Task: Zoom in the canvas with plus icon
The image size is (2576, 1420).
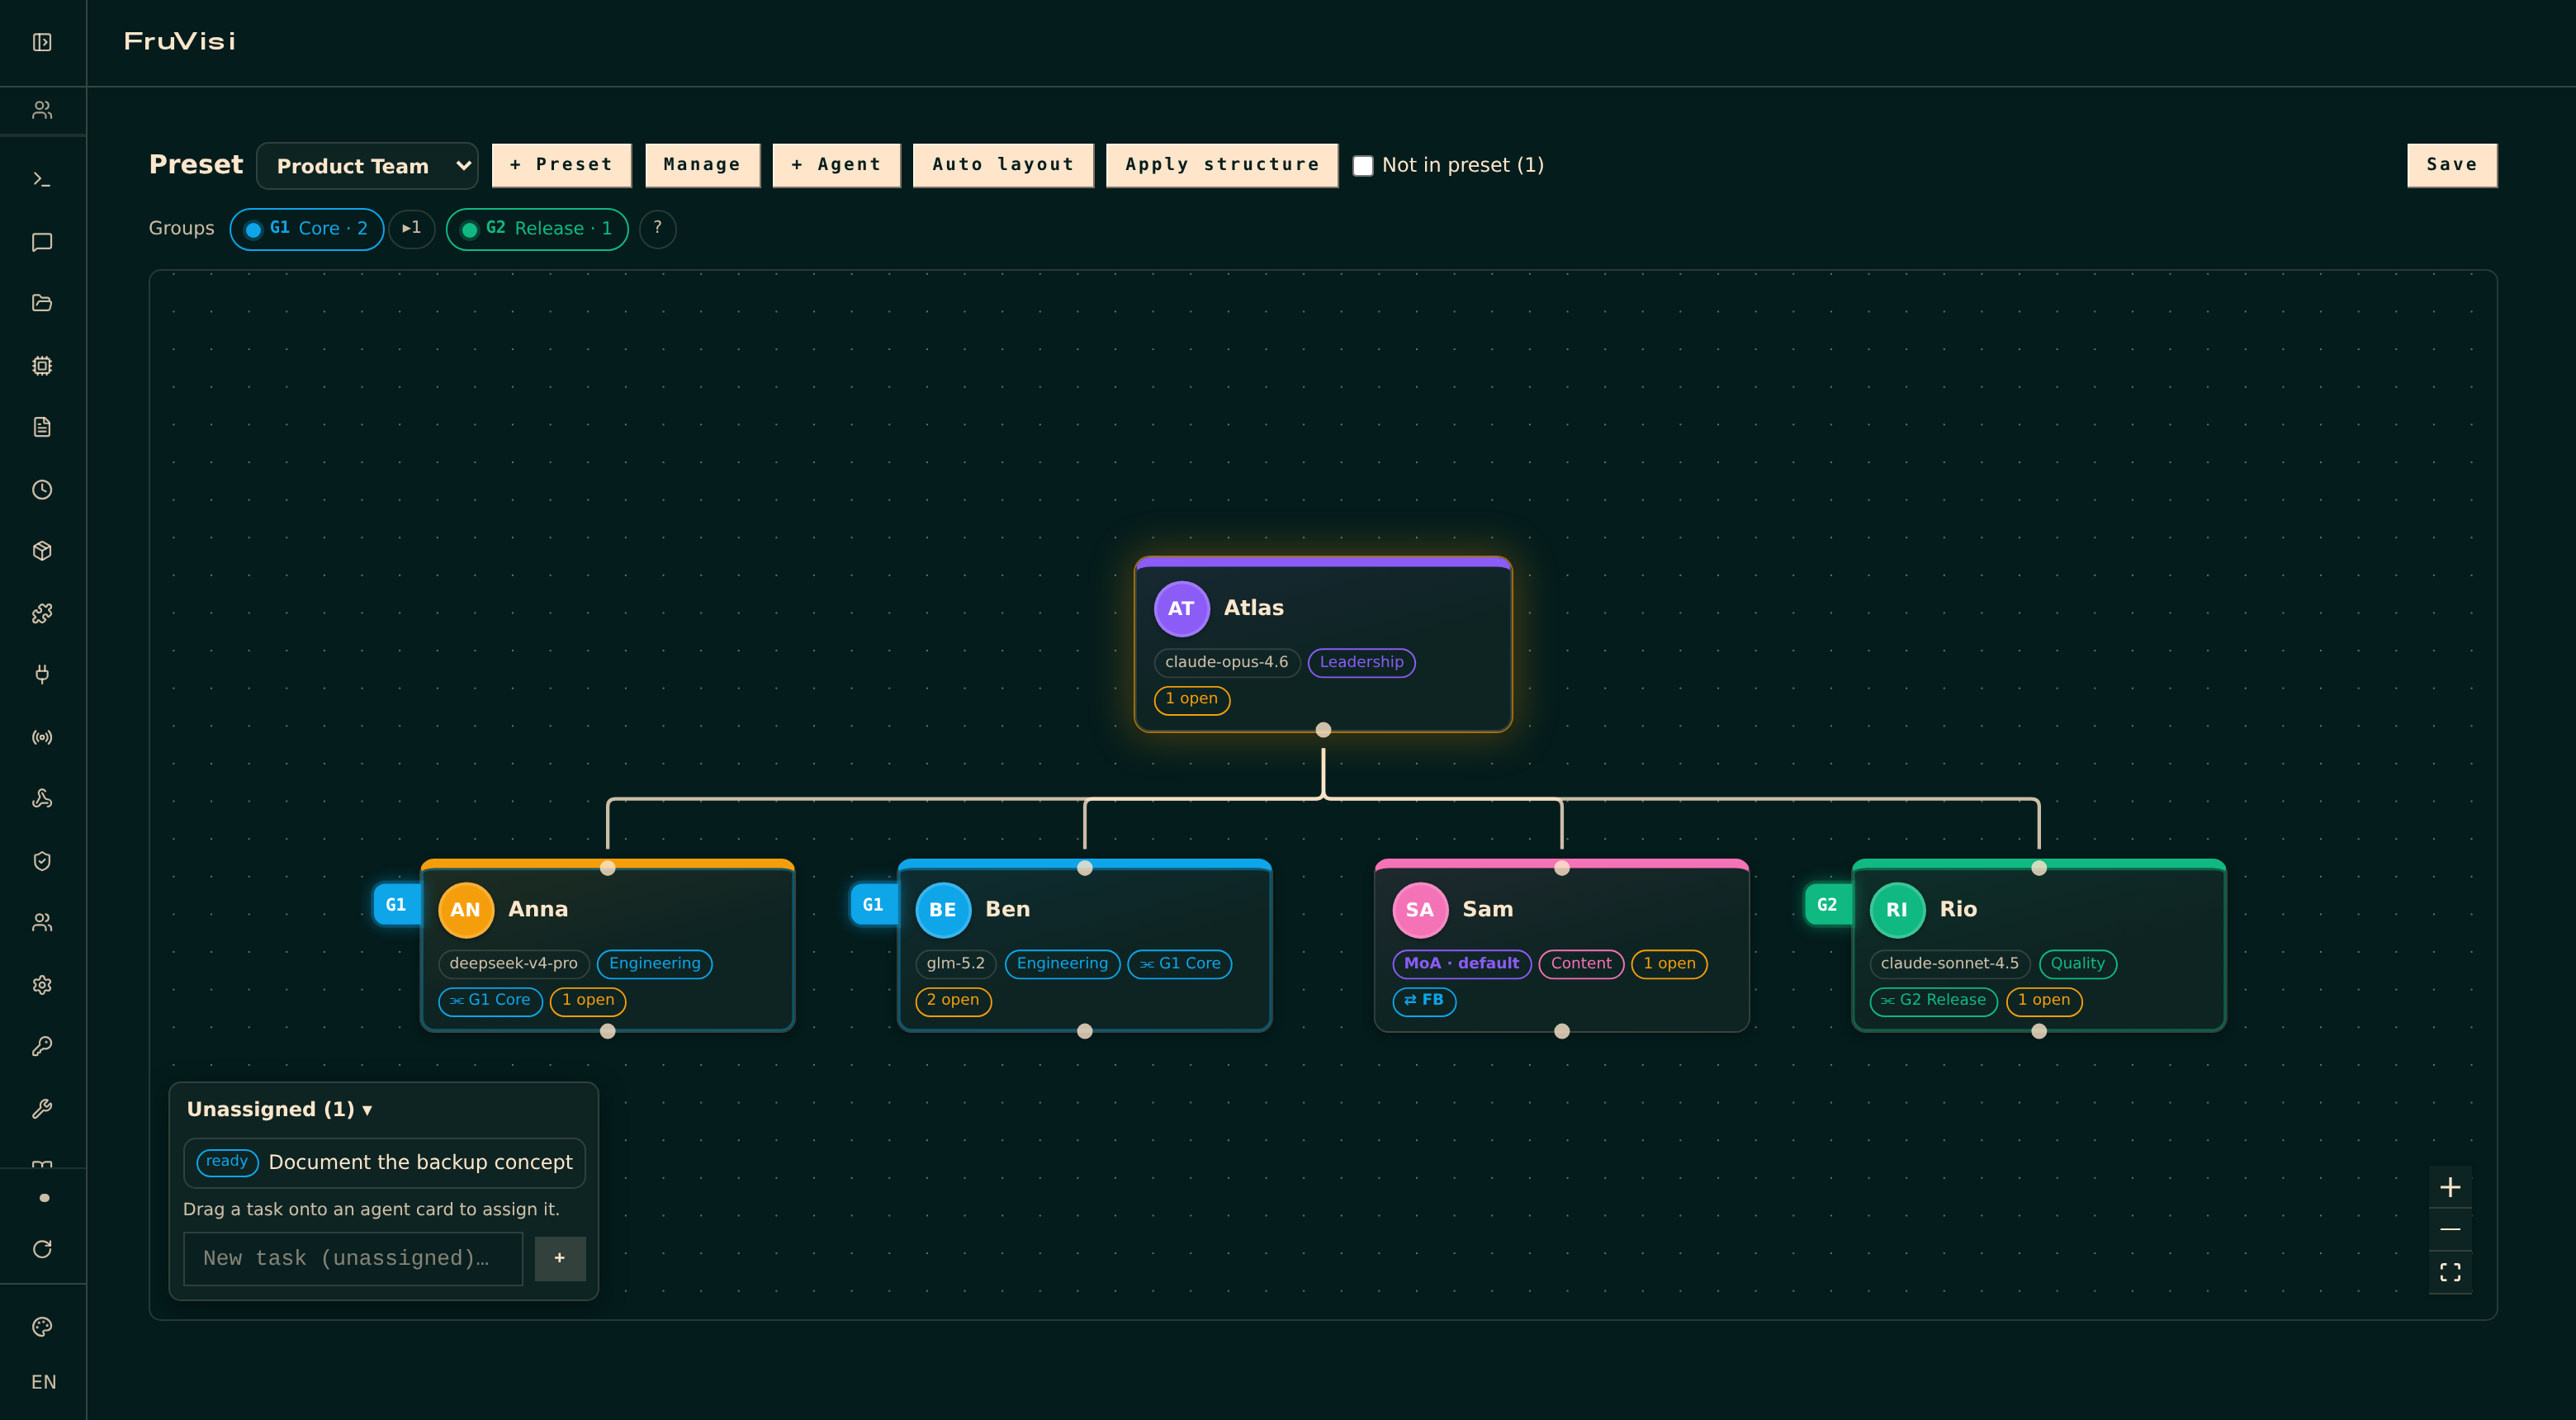Action: coord(2450,1187)
